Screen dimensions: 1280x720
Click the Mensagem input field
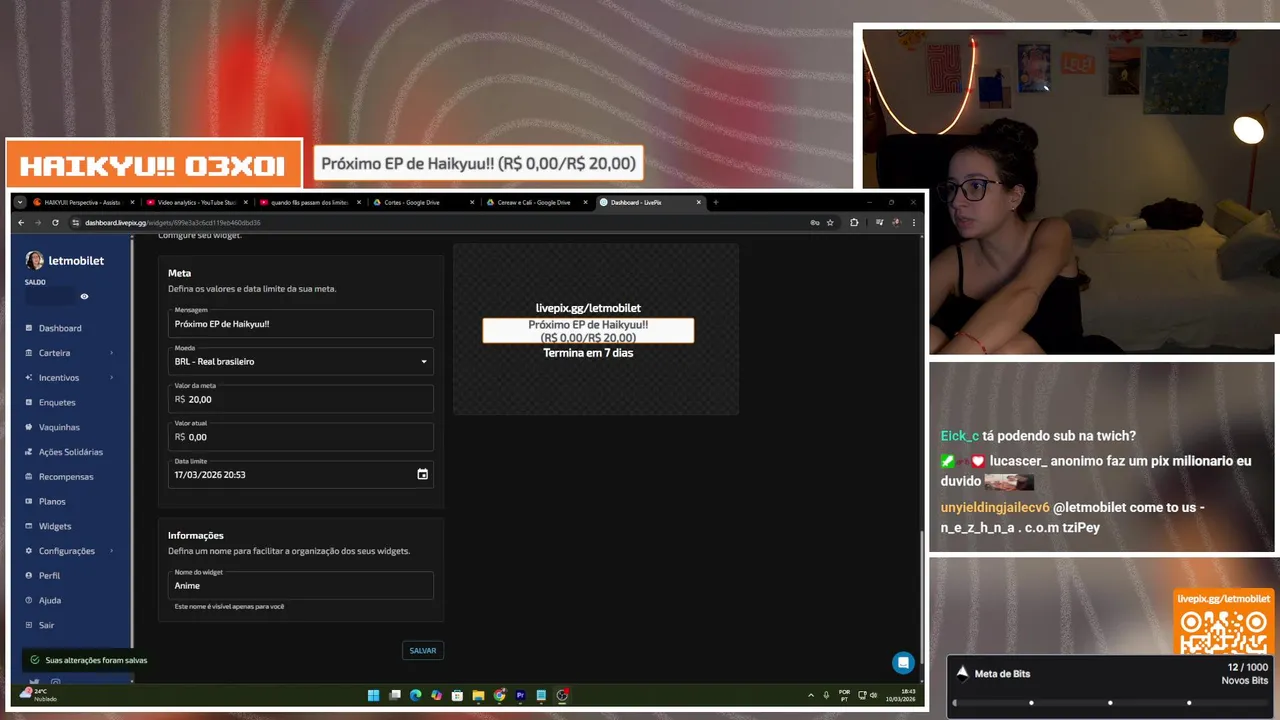(x=301, y=323)
